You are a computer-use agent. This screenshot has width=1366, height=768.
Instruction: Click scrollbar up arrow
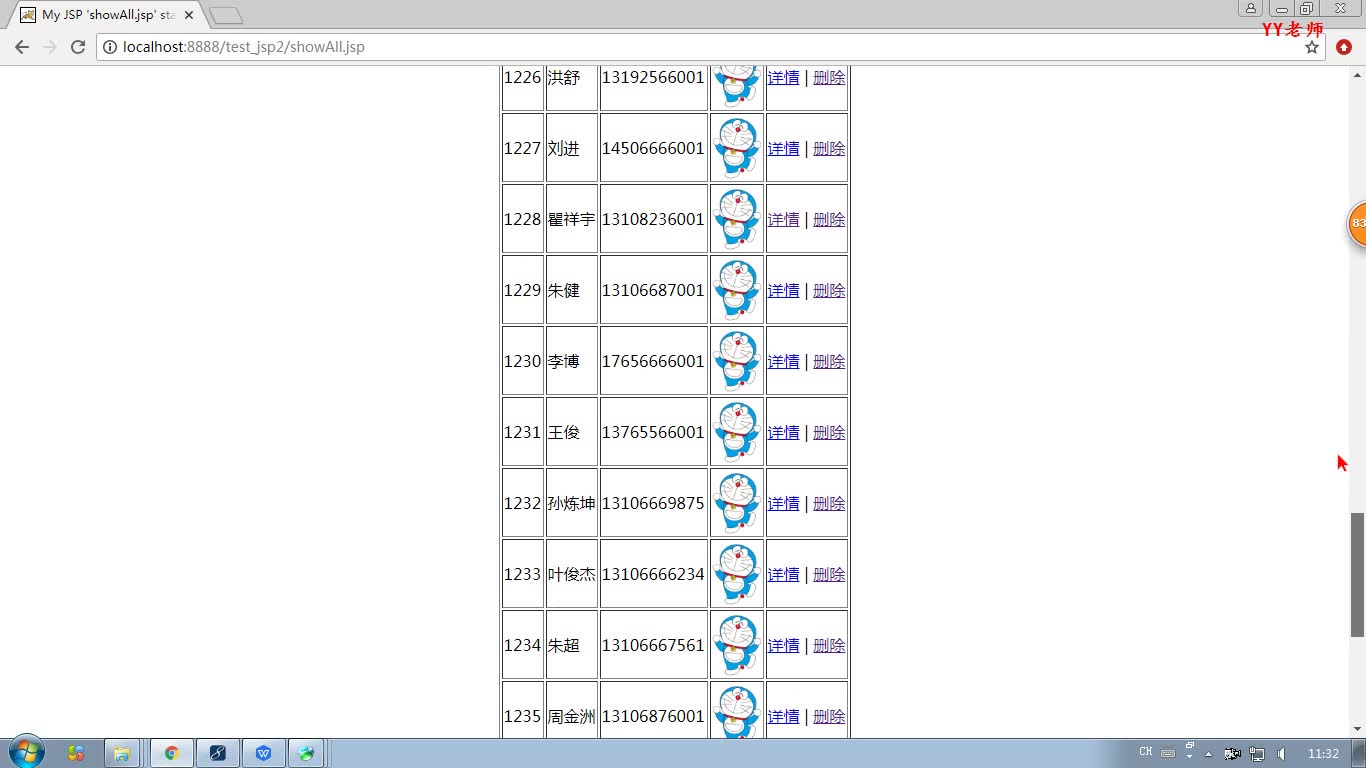pos(1357,74)
